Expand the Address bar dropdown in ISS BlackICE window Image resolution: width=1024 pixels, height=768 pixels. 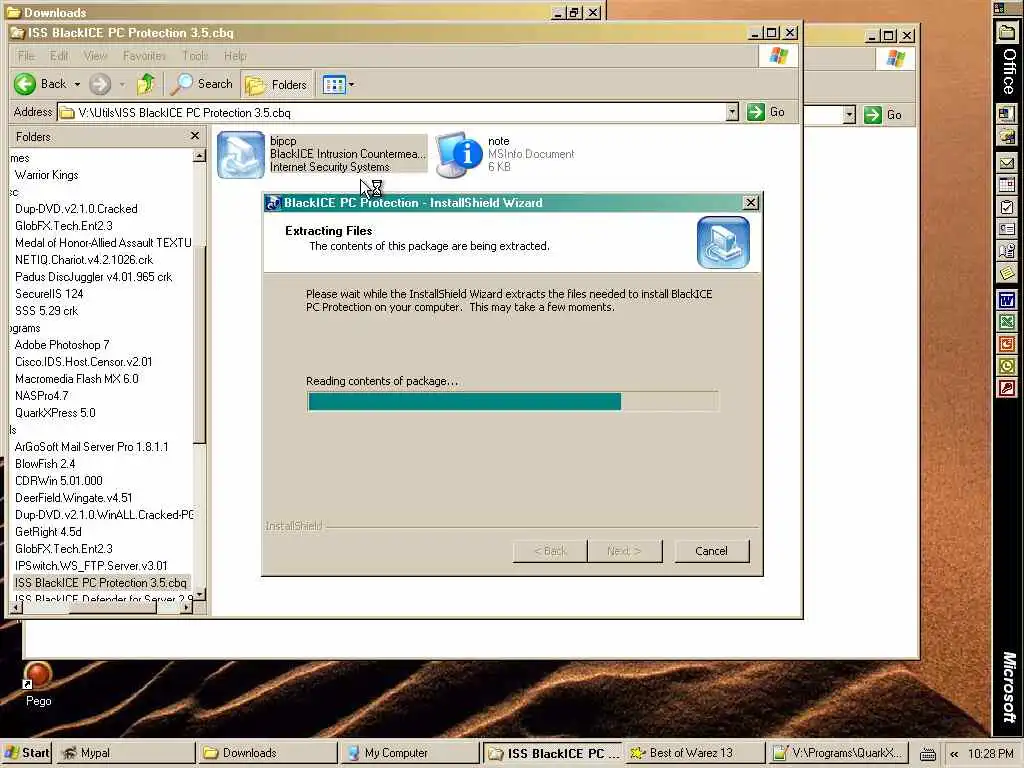click(x=732, y=112)
